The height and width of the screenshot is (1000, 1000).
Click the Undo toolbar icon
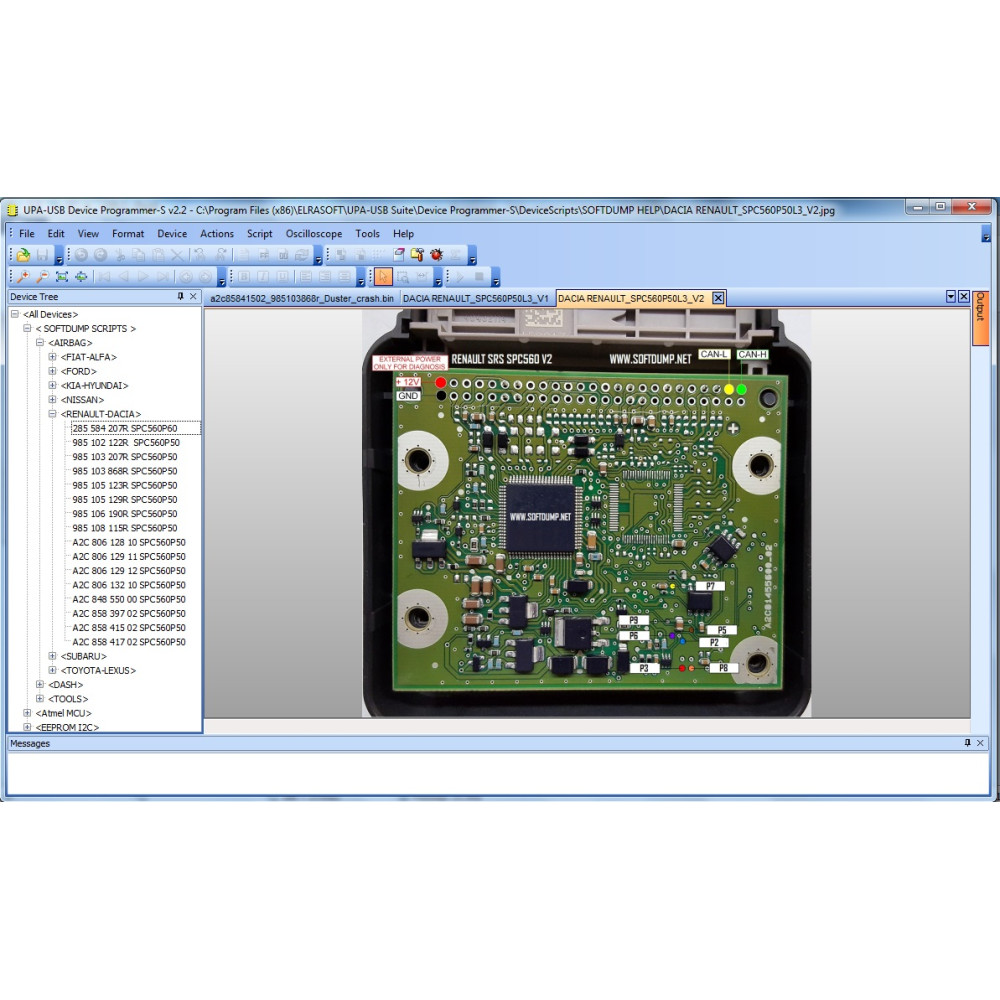81,255
